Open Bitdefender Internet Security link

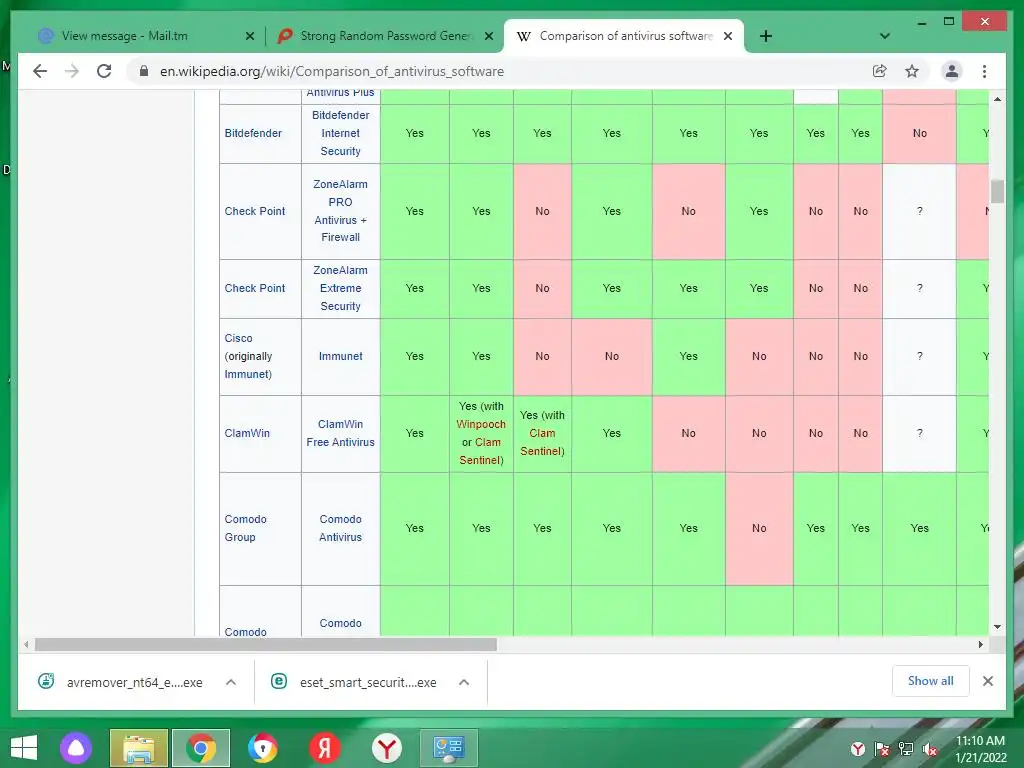point(340,133)
